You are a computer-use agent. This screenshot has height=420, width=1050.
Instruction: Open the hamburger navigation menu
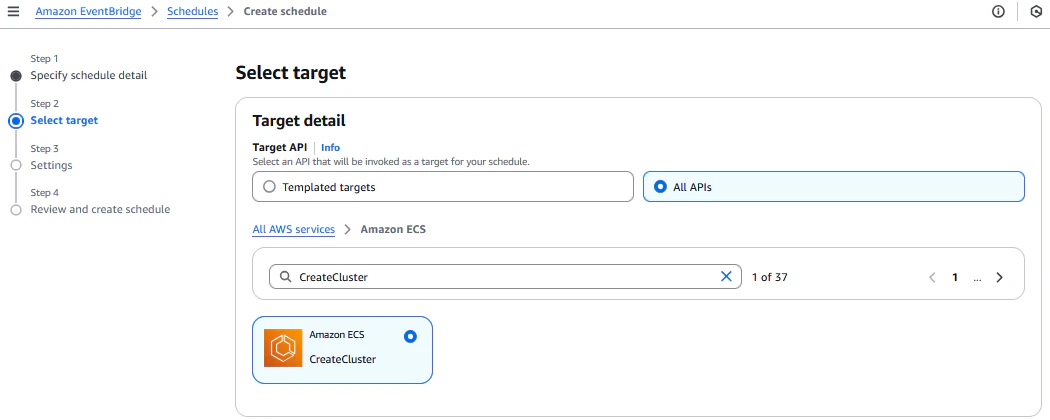point(13,11)
